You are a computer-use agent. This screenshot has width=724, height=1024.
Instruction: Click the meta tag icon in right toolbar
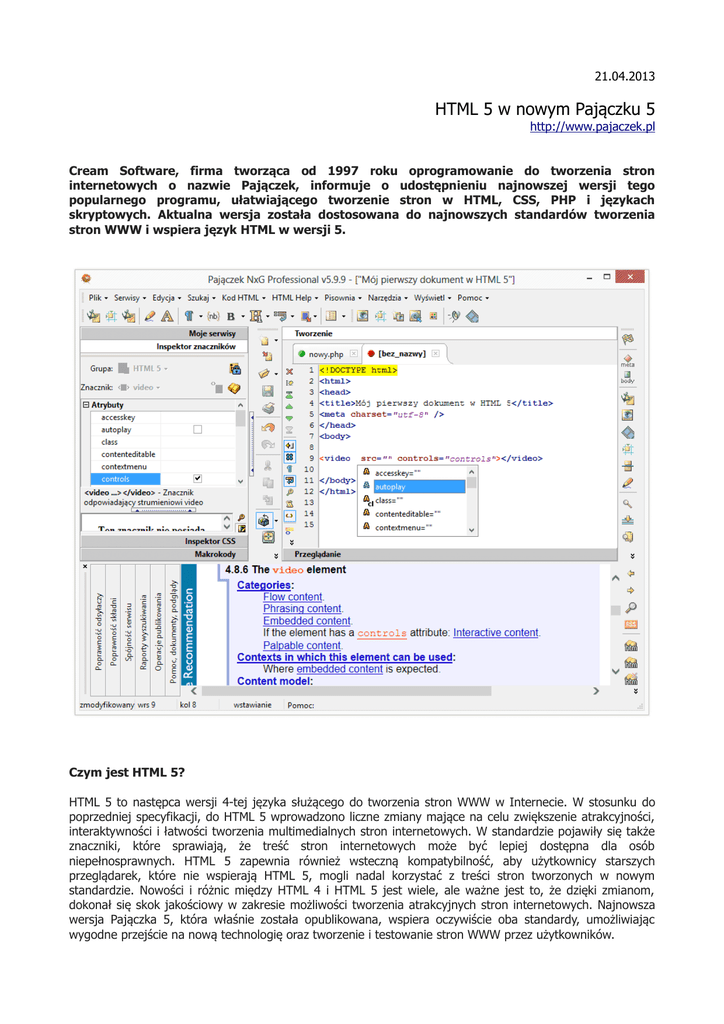628,359
